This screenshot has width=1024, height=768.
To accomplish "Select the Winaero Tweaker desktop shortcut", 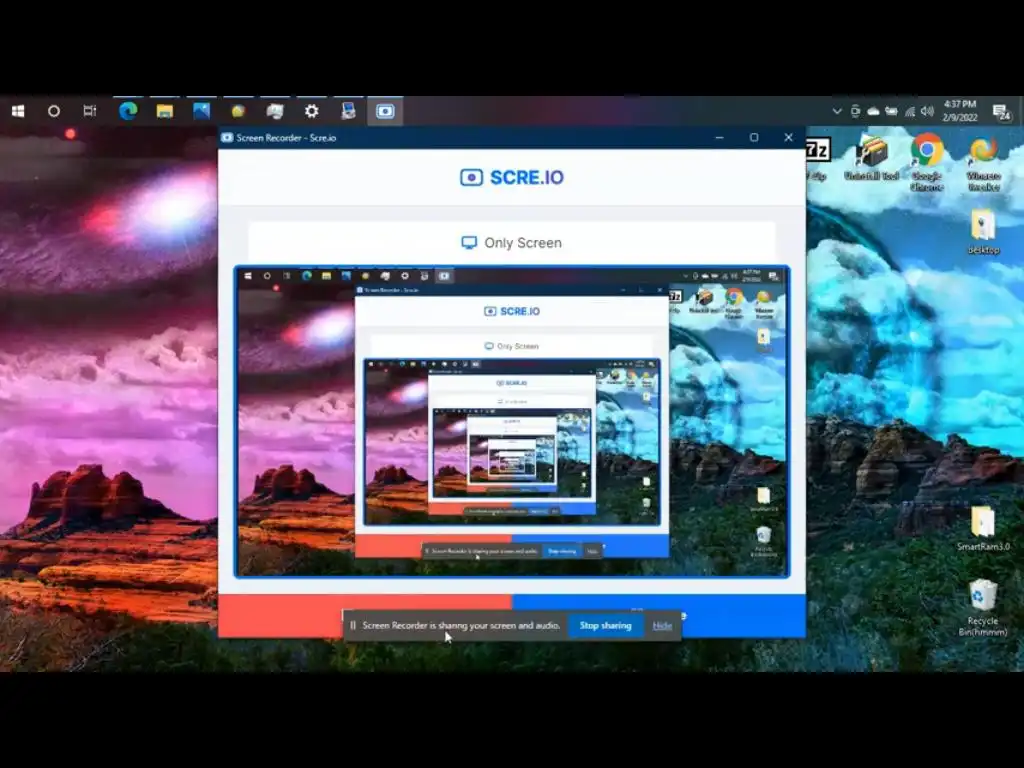I will point(984,163).
